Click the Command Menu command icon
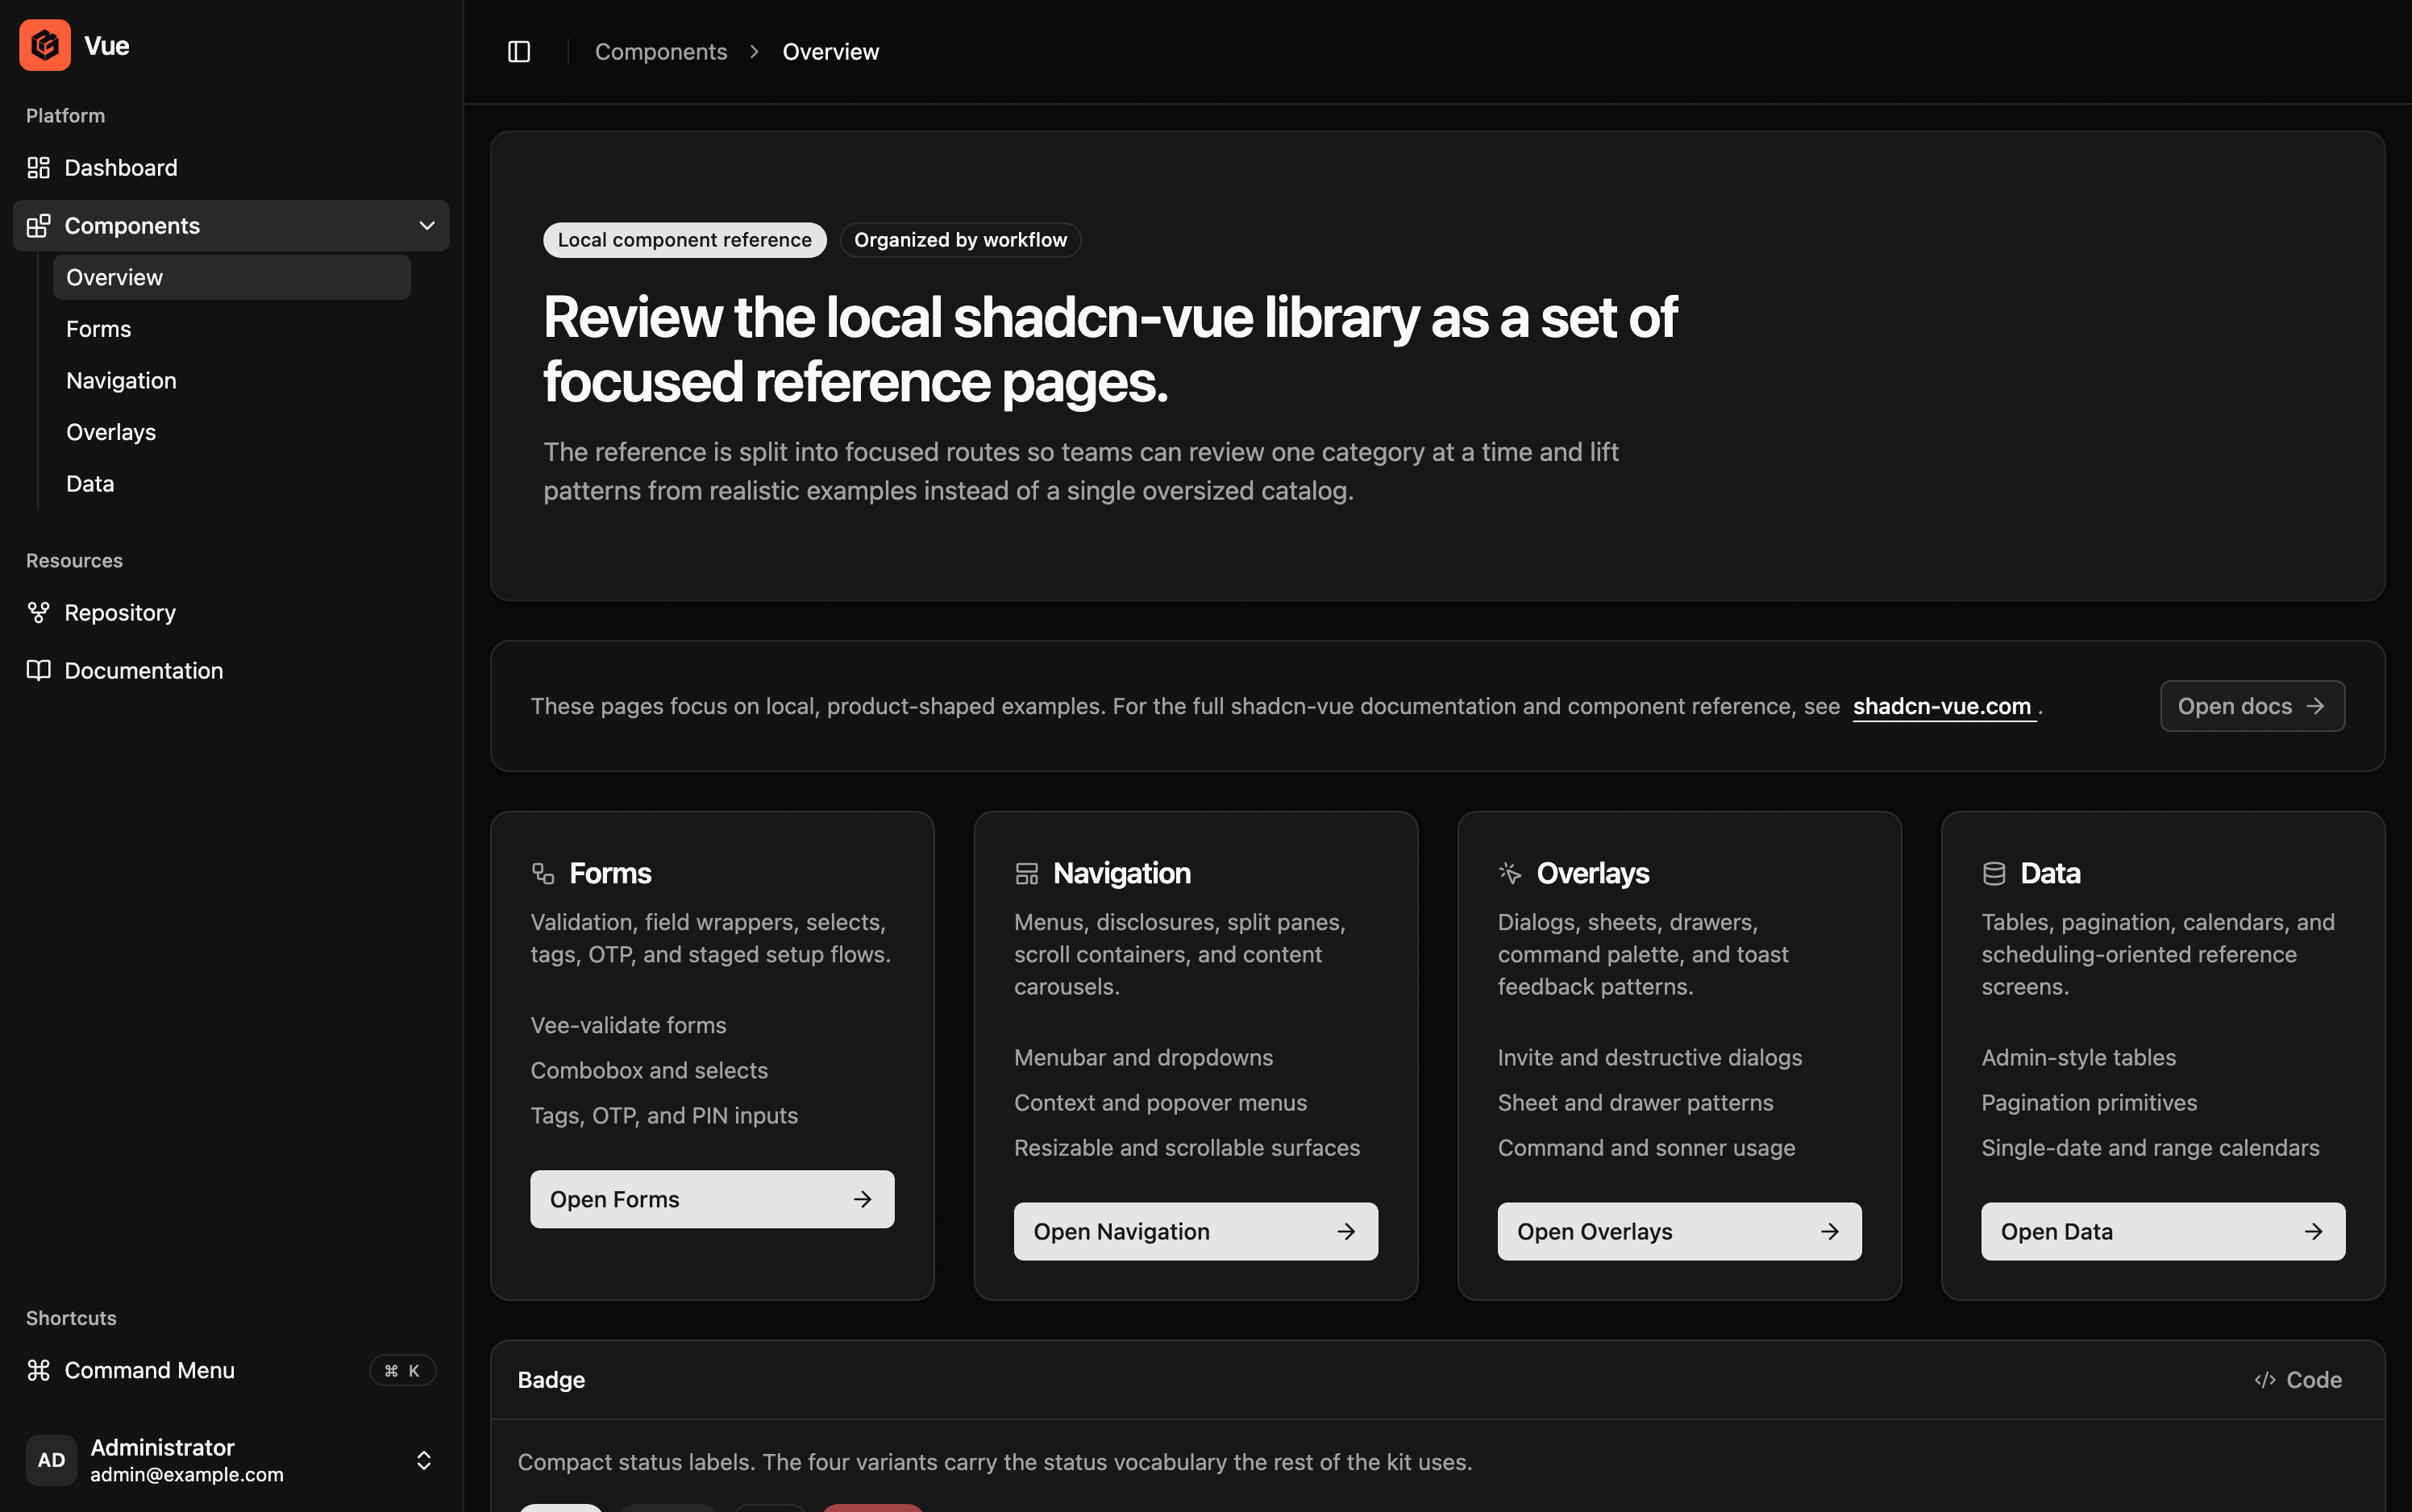This screenshot has height=1512, width=2412. click(x=38, y=1370)
